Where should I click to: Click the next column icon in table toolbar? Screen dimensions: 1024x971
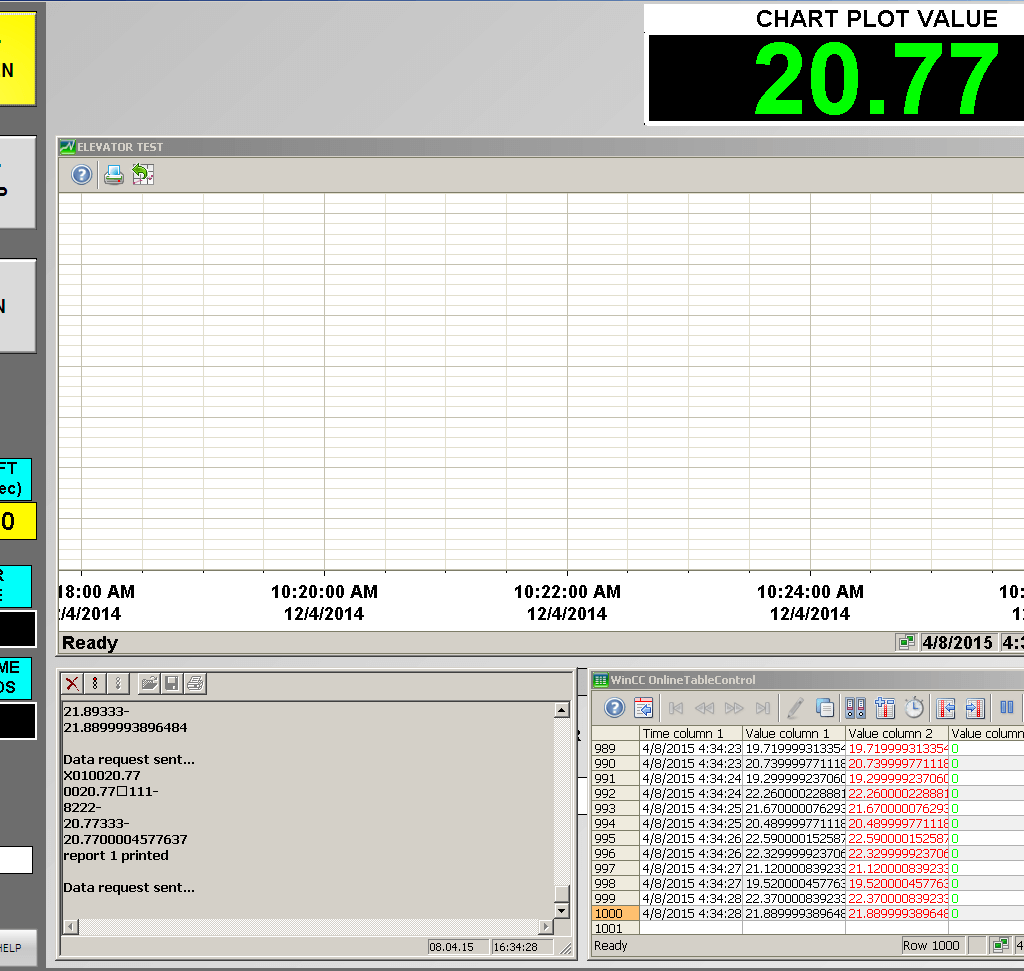[x=975, y=708]
